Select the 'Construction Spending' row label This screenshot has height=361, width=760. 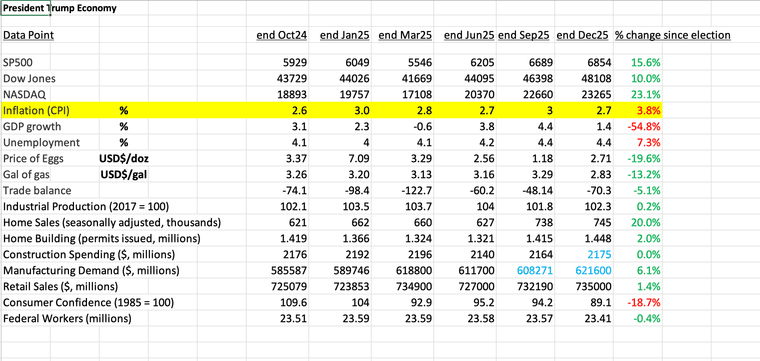coord(89,254)
